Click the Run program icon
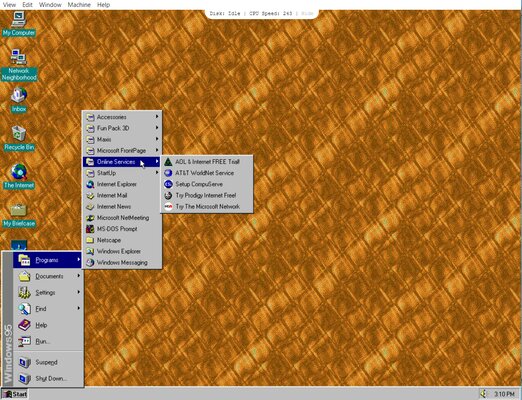The image size is (522, 400). (24, 341)
